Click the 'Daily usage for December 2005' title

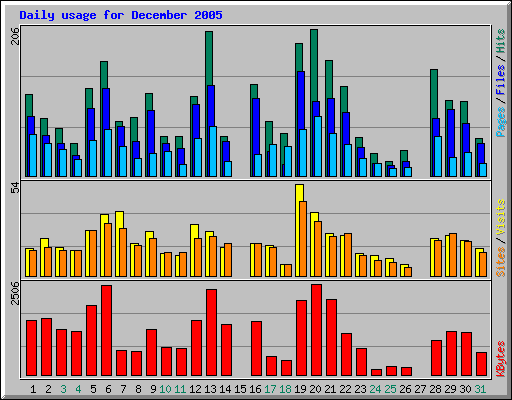pos(121,15)
